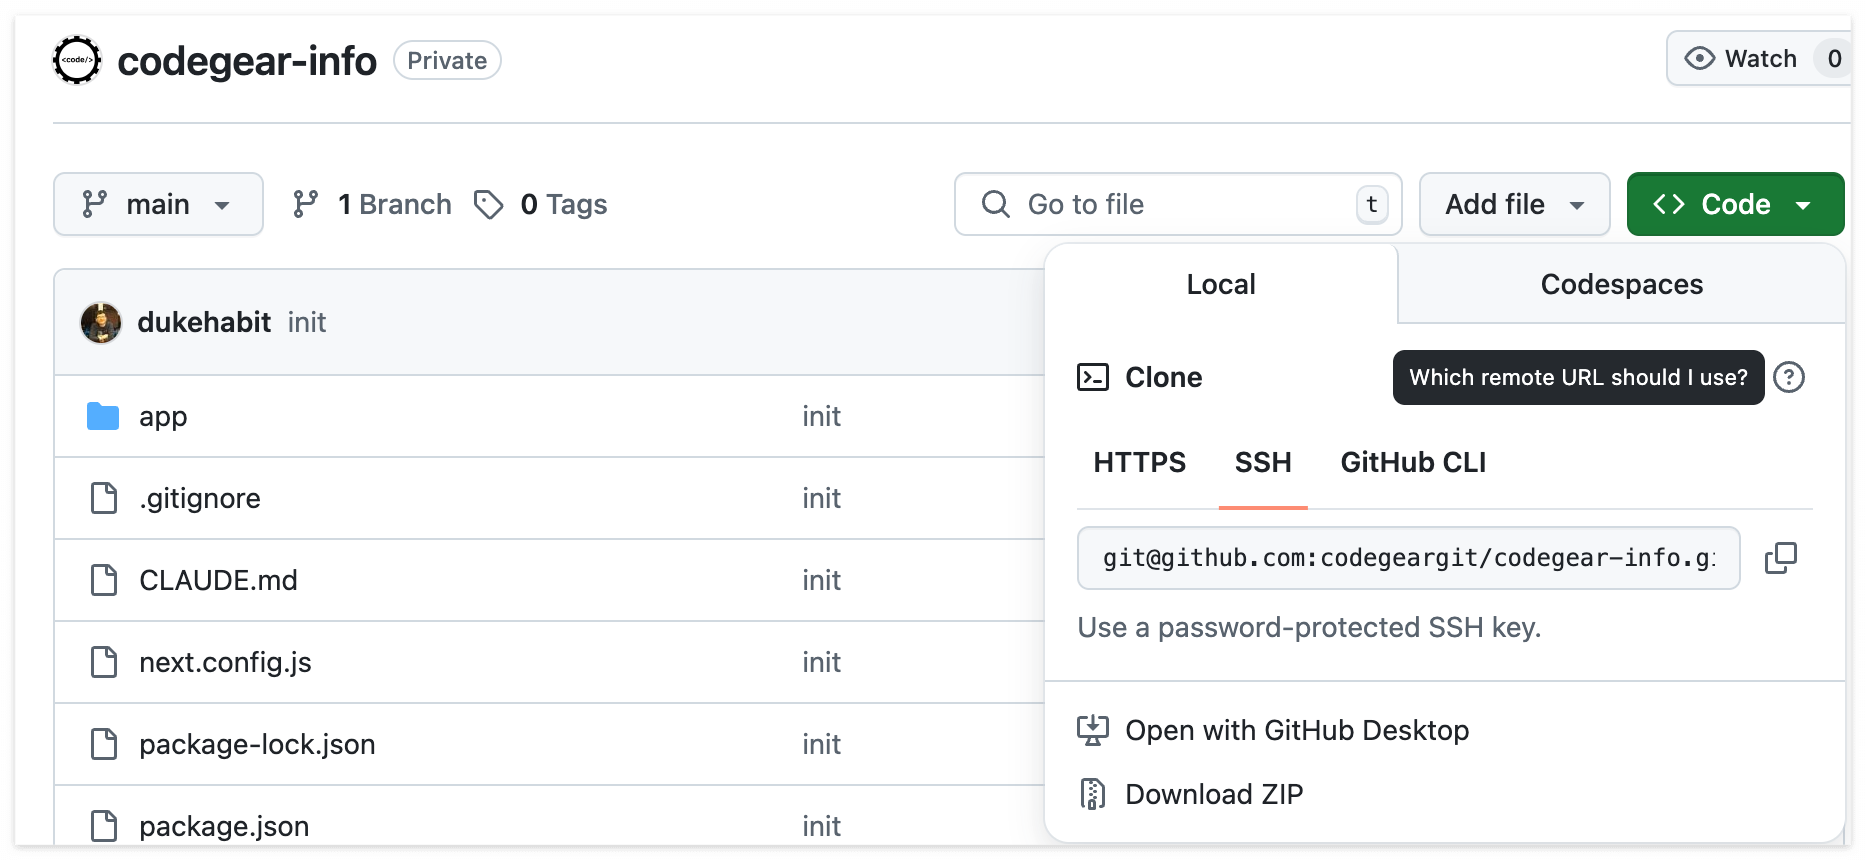The height and width of the screenshot is (860, 1866).
Task: Open the next.config.js file
Action: [x=225, y=662]
